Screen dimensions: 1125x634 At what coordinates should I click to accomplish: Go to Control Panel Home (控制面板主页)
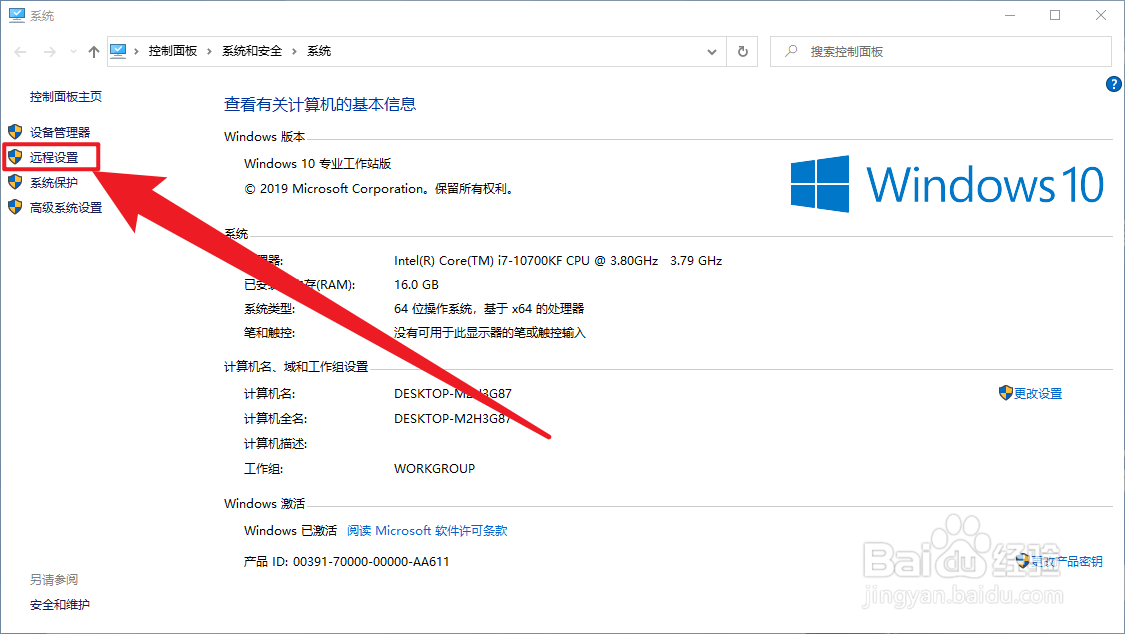pyautogui.click(x=65, y=96)
